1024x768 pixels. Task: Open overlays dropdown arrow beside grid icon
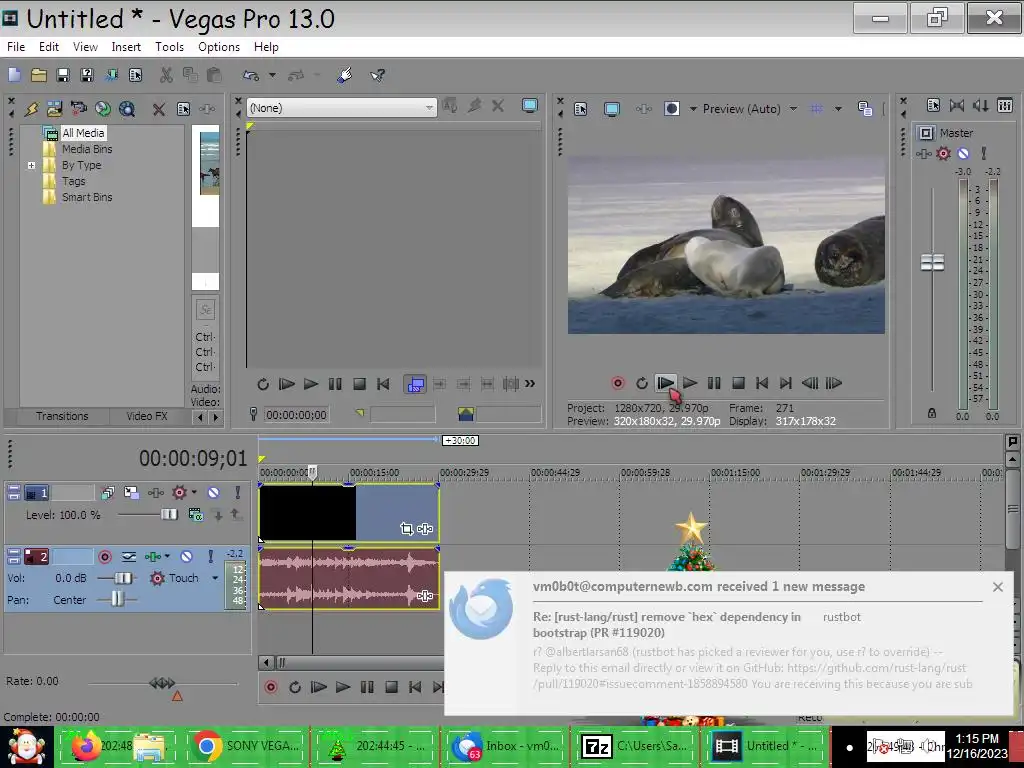click(838, 109)
